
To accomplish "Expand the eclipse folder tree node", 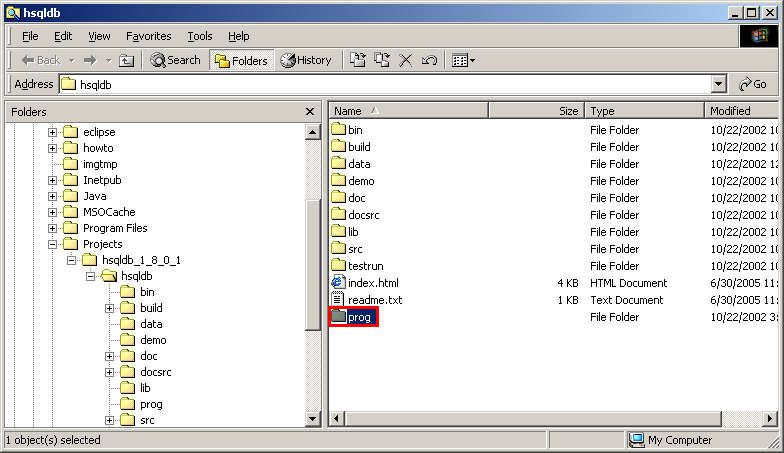I will tap(53, 132).
